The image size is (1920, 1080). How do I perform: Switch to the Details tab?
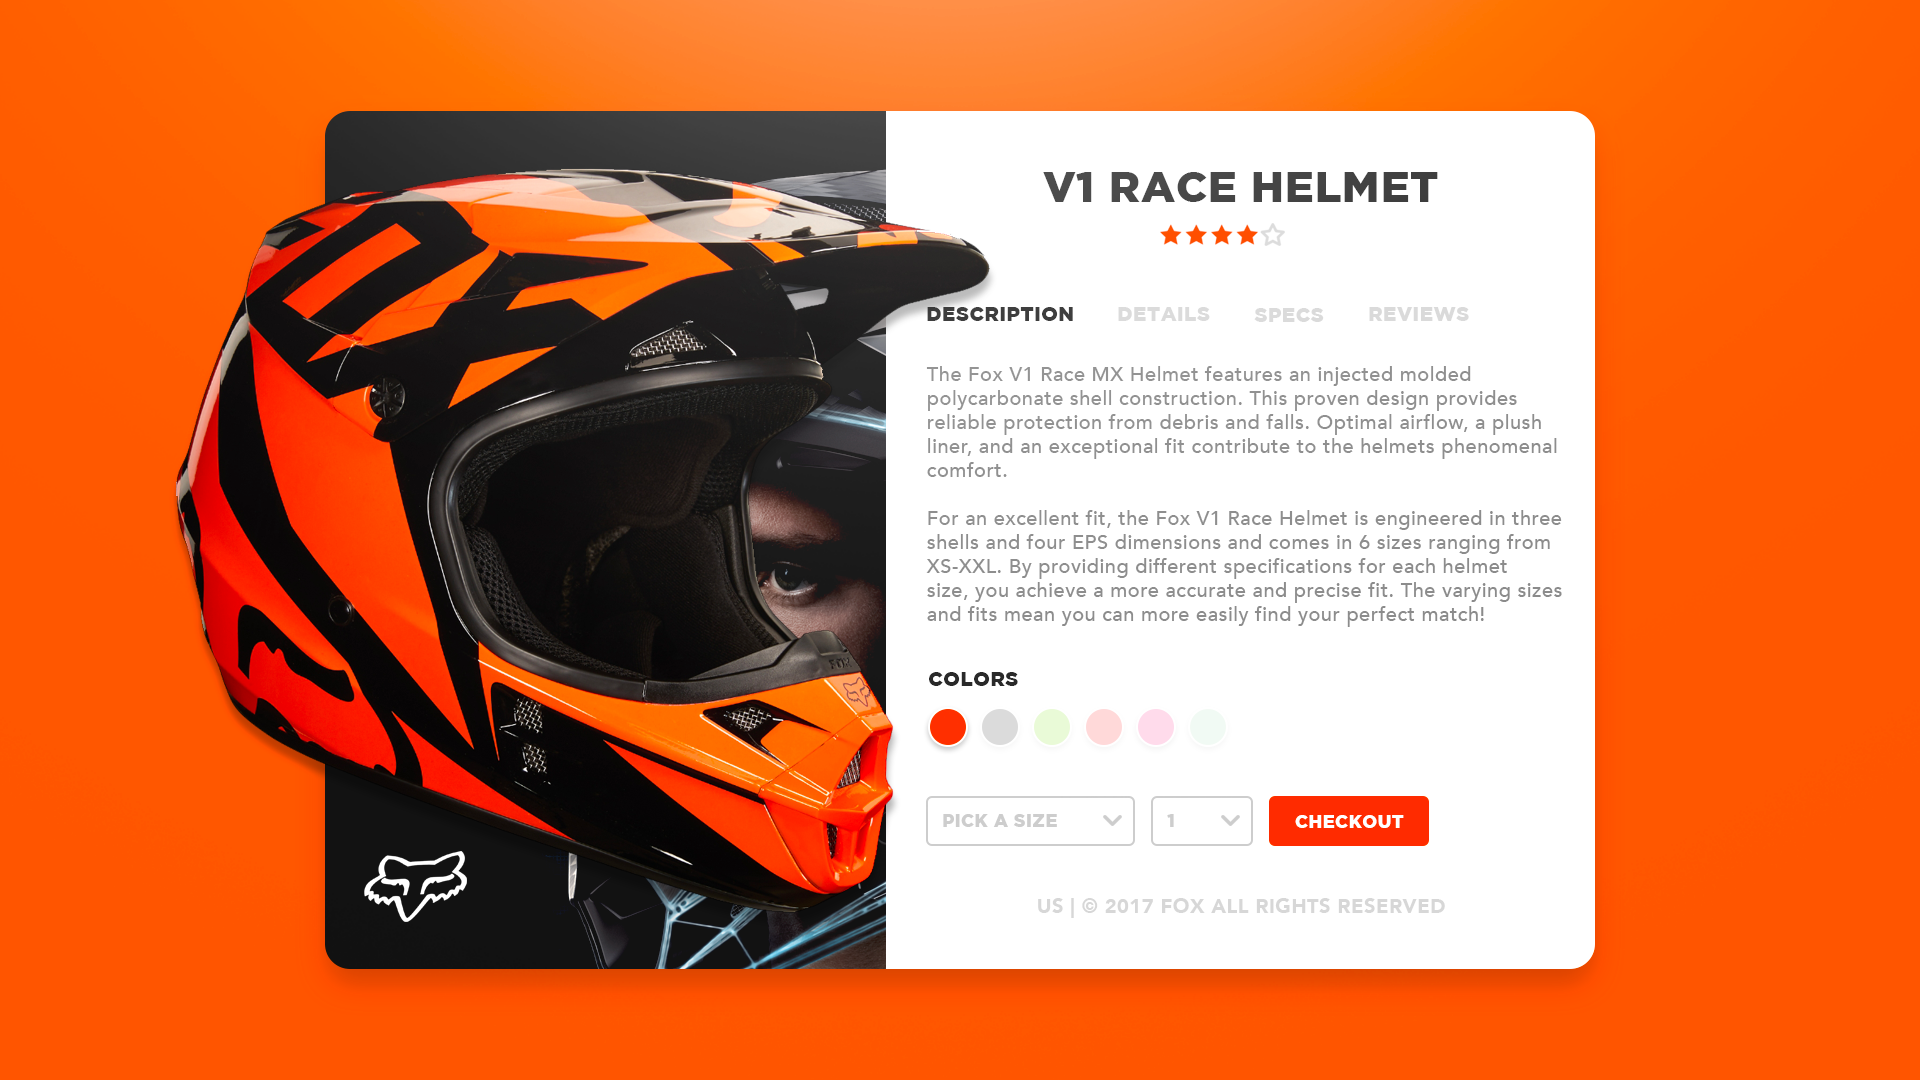point(1163,314)
